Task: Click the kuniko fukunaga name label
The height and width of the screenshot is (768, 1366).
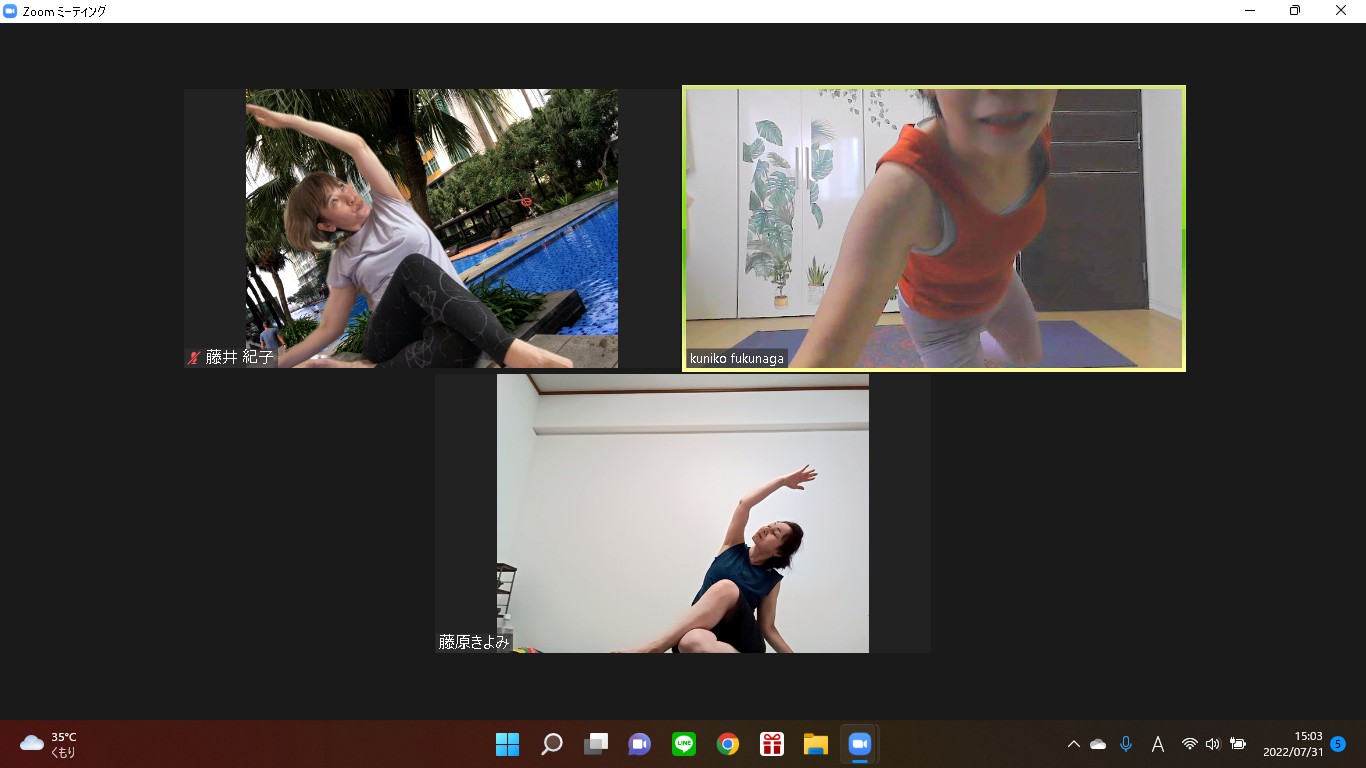Action: pos(737,358)
